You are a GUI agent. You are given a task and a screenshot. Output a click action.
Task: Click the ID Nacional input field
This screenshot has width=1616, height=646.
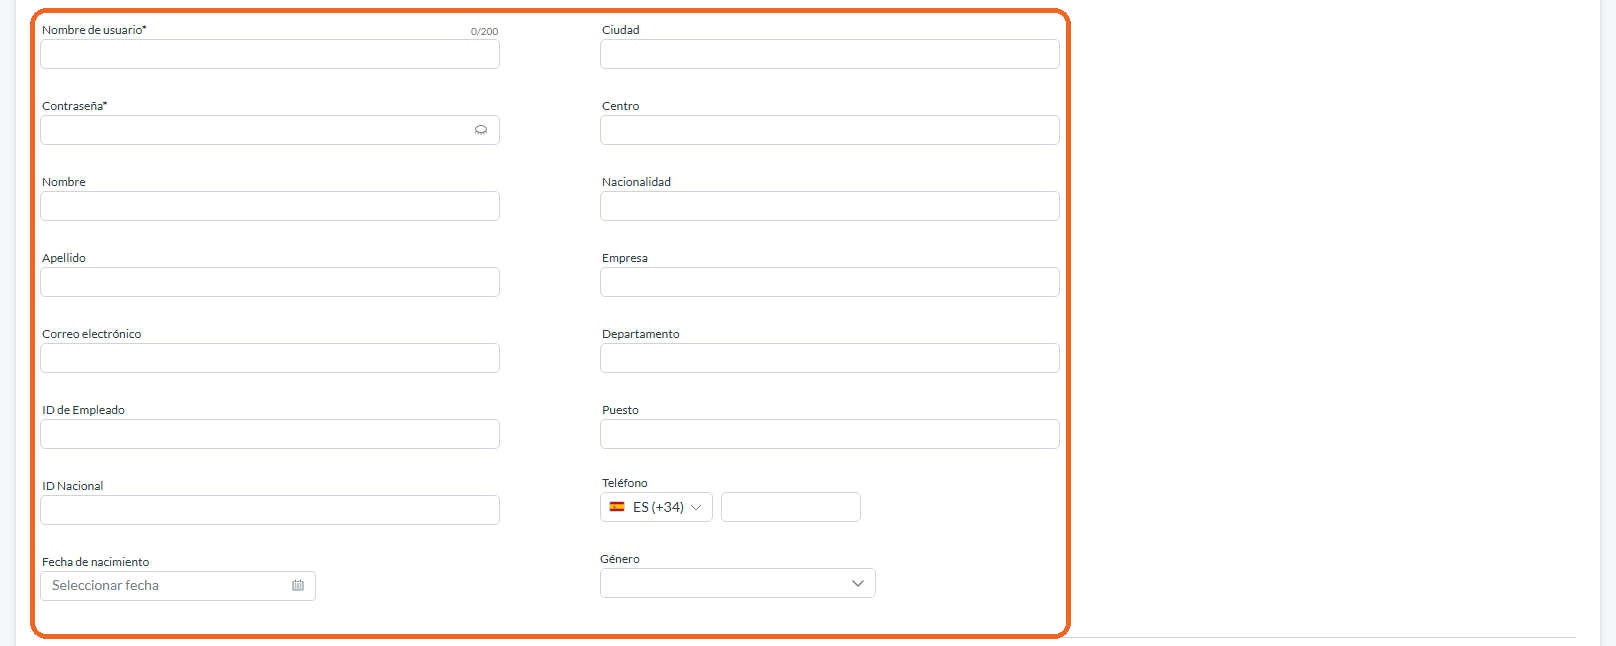pyautogui.click(x=270, y=510)
